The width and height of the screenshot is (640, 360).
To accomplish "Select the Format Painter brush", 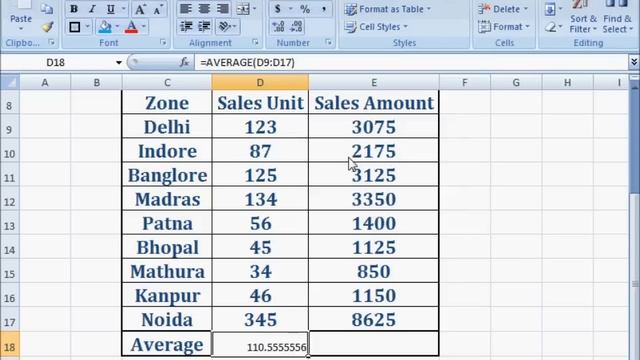I will (47, 27).
